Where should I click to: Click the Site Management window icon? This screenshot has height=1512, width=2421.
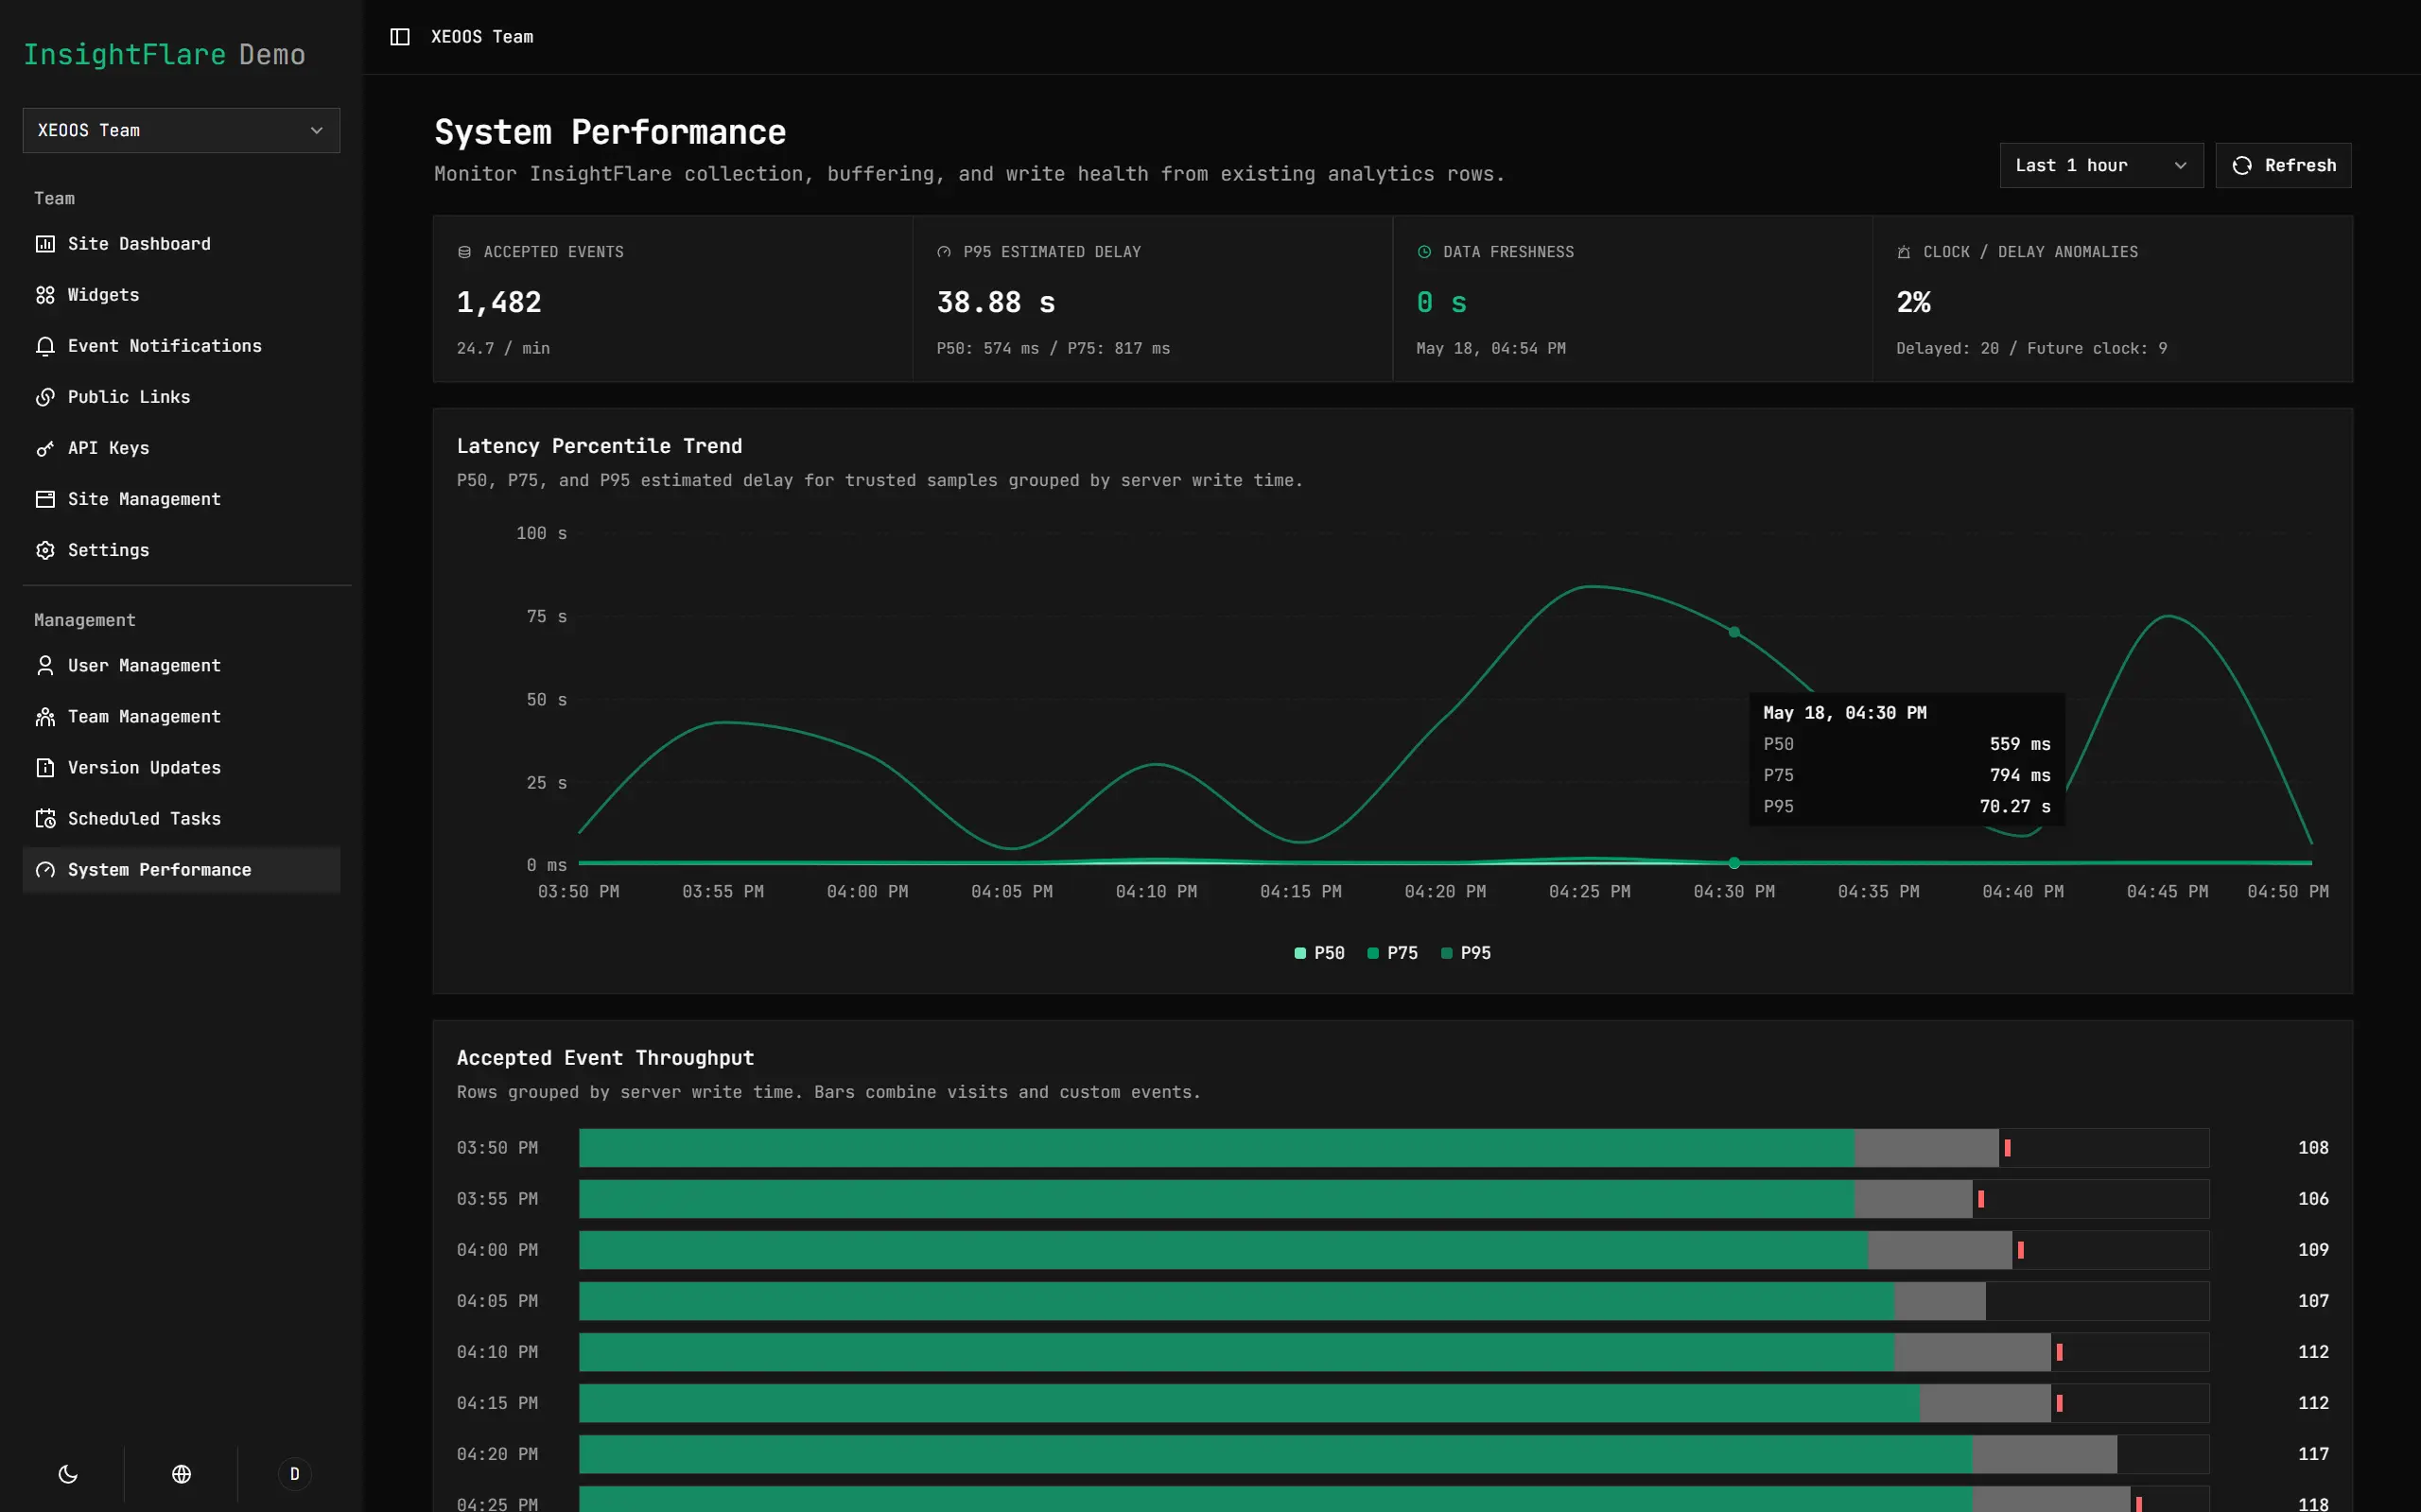(x=45, y=499)
